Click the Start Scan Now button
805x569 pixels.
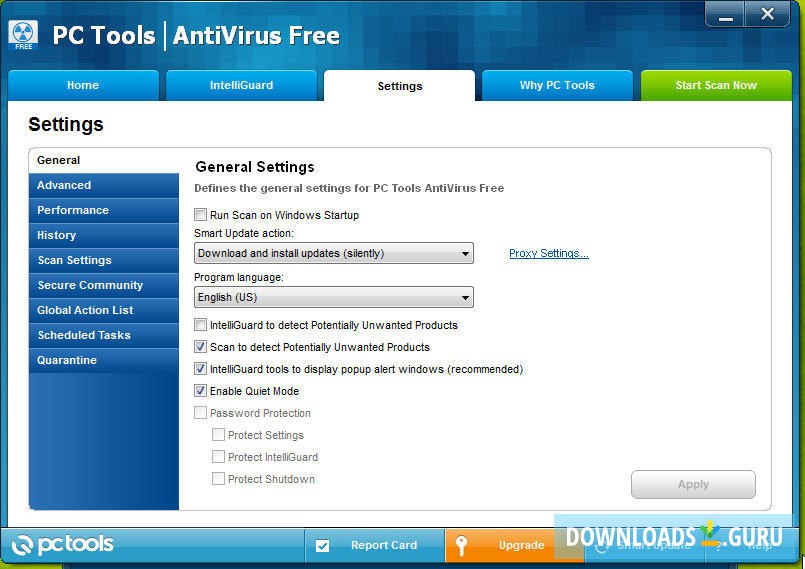[x=716, y=85]
